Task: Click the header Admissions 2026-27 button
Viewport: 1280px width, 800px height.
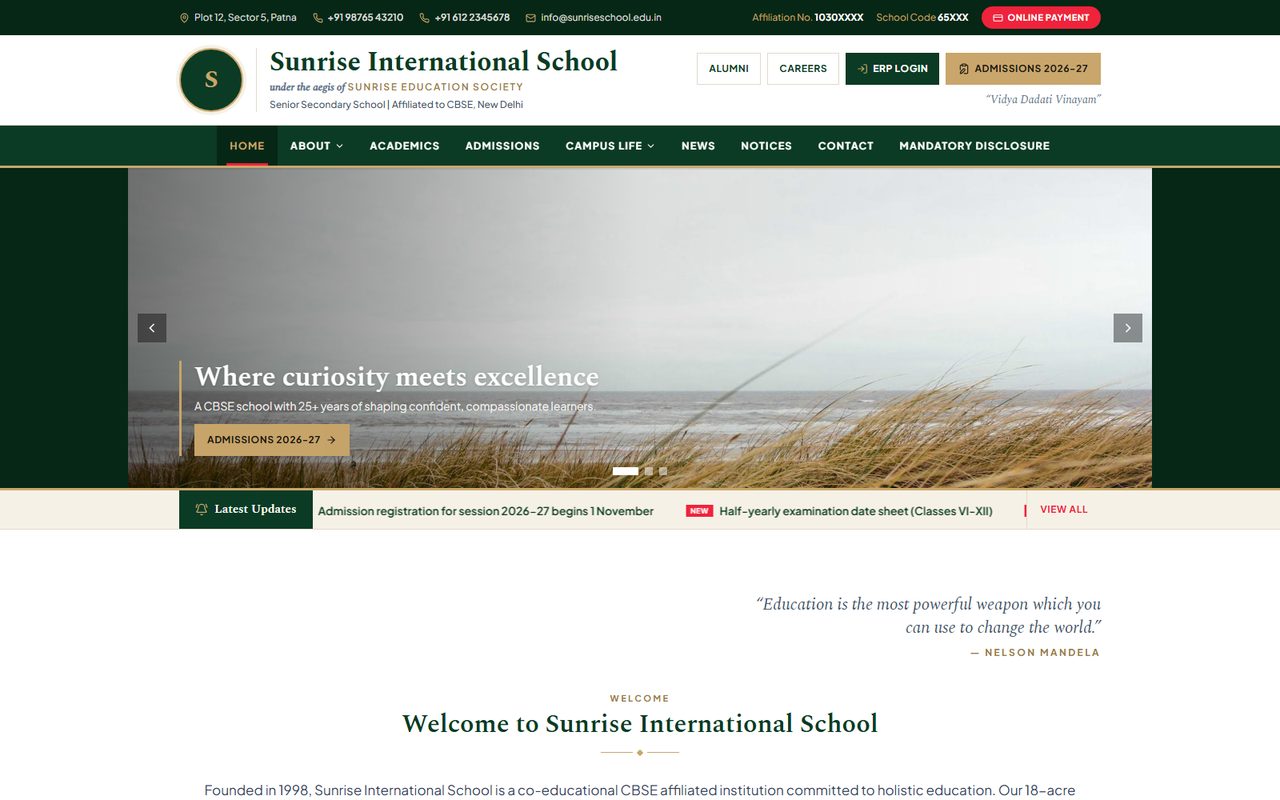Action: click(x=1023, y=69)
